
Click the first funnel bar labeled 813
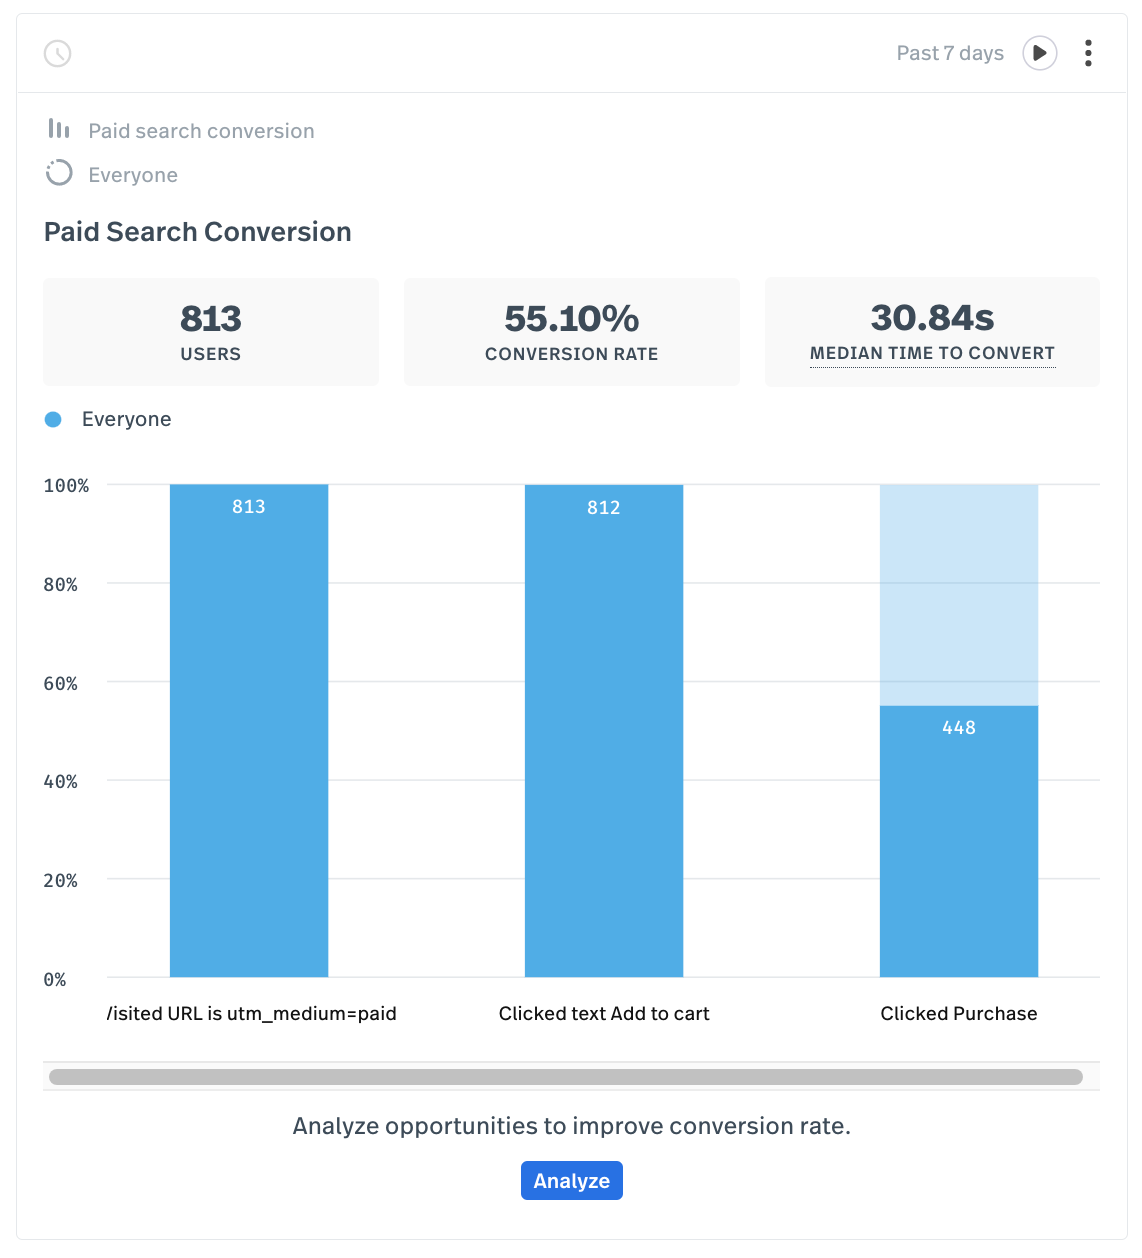coord(248,730)
